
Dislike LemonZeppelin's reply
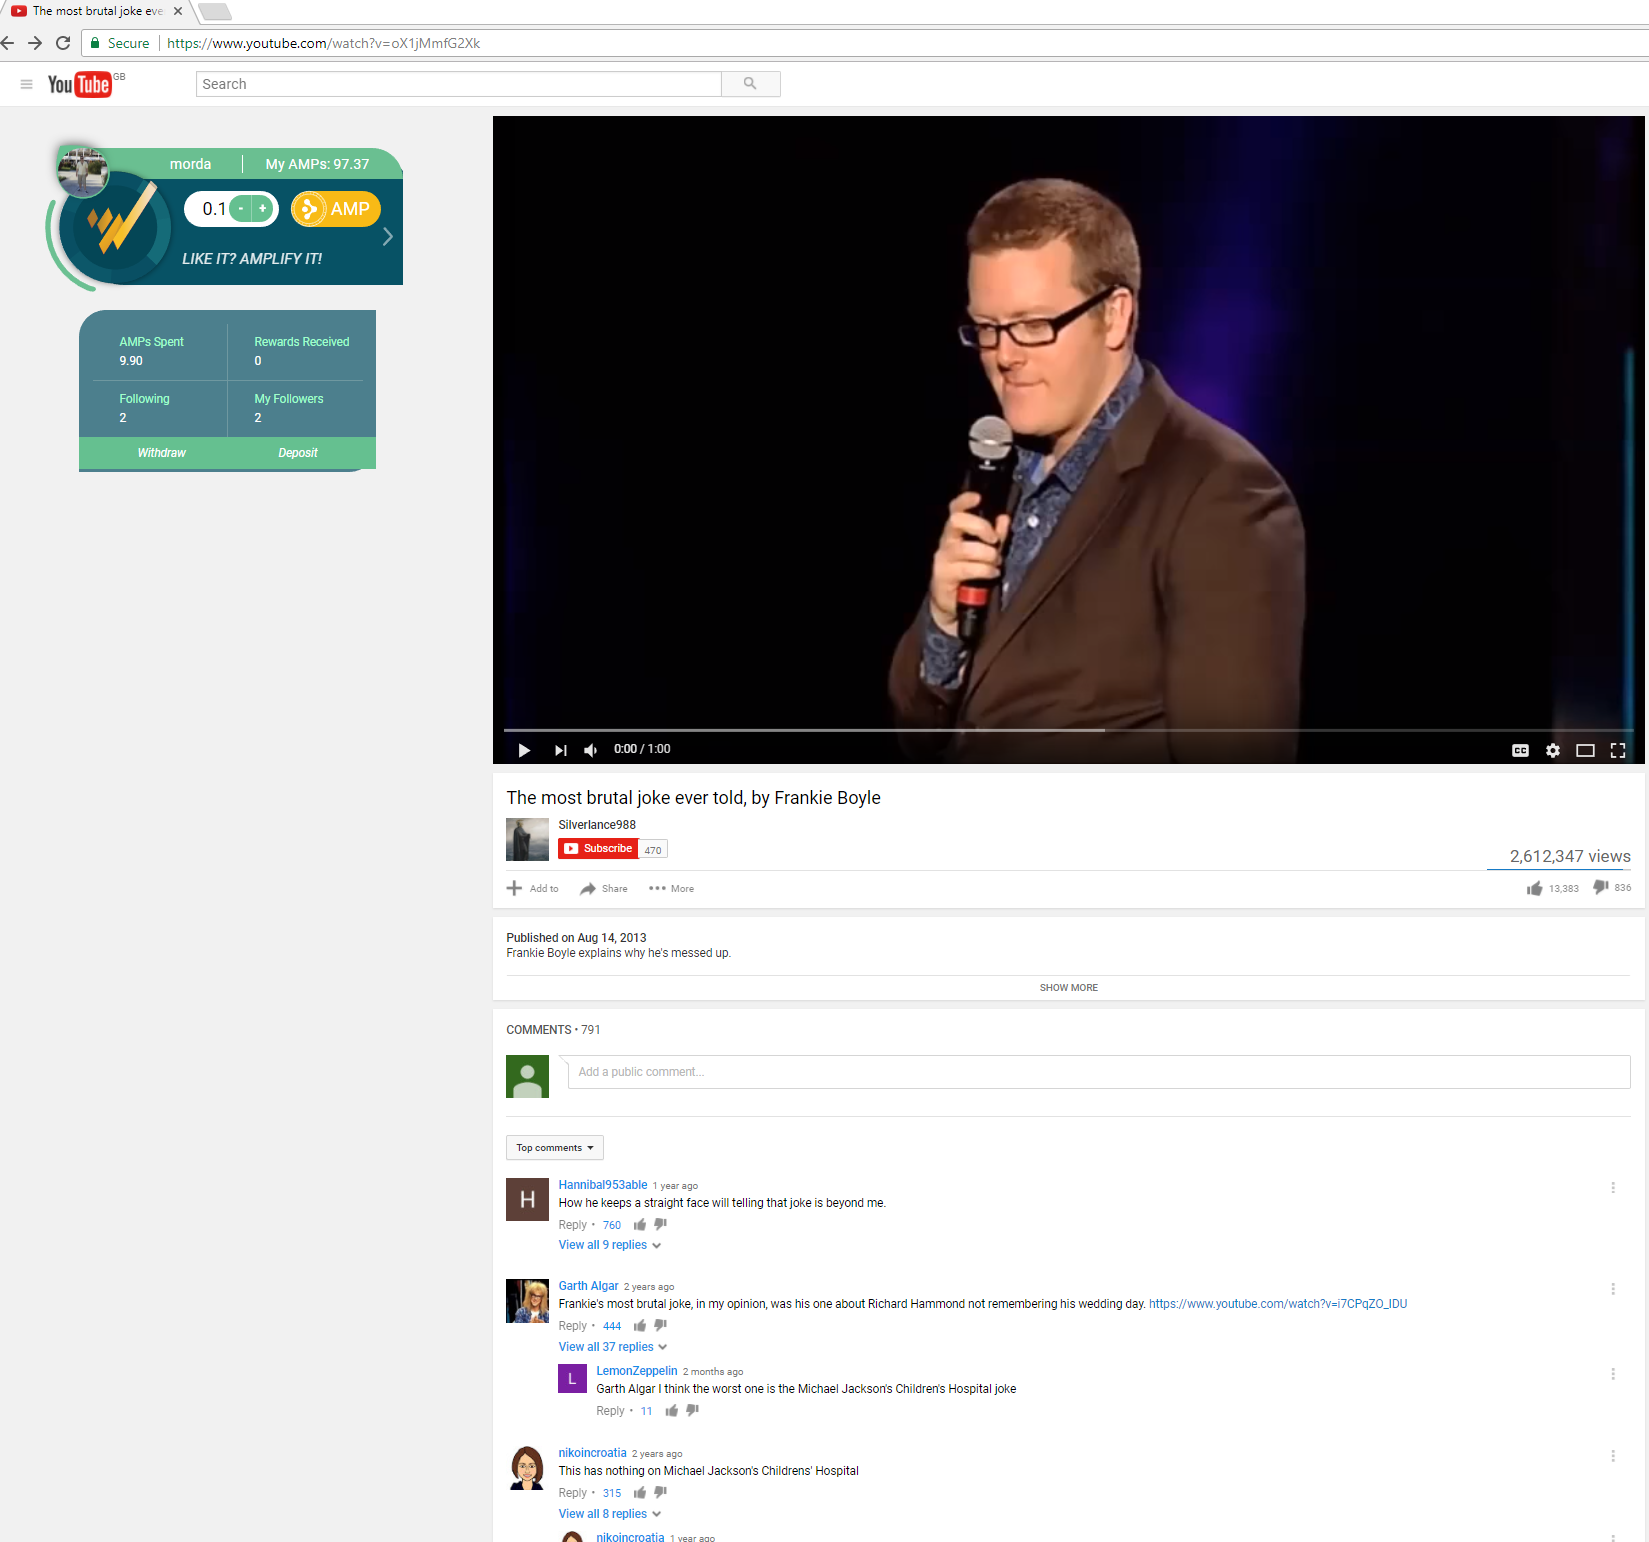point(693,1411)
